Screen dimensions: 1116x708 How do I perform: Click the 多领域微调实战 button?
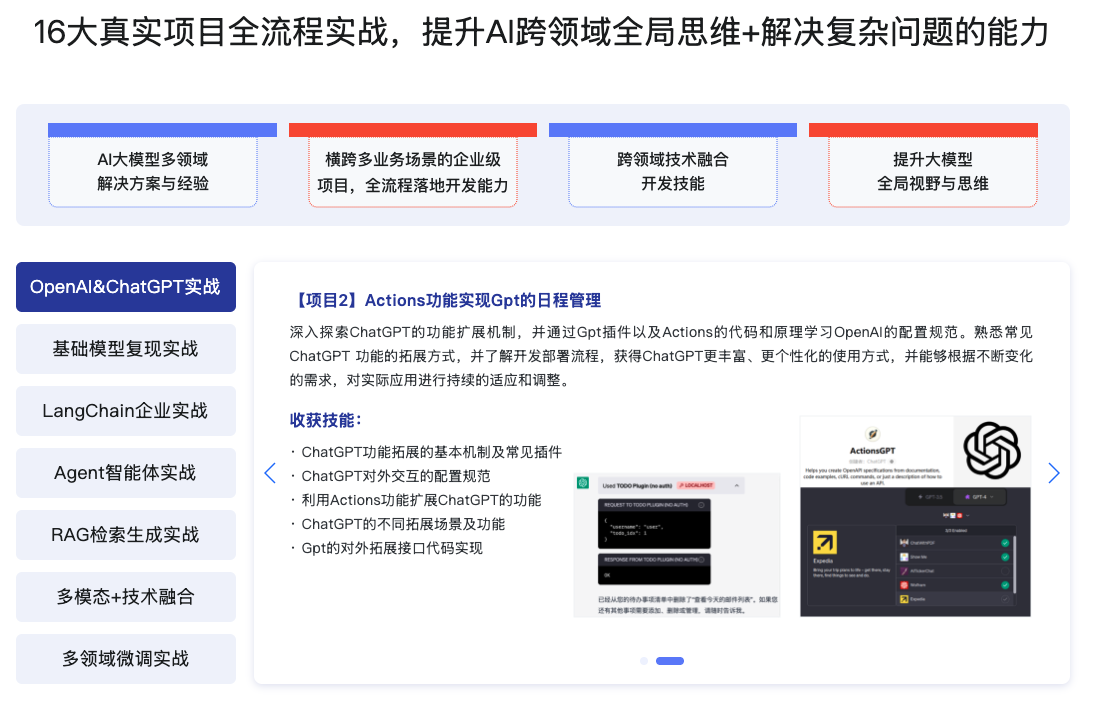click(126, 659)
